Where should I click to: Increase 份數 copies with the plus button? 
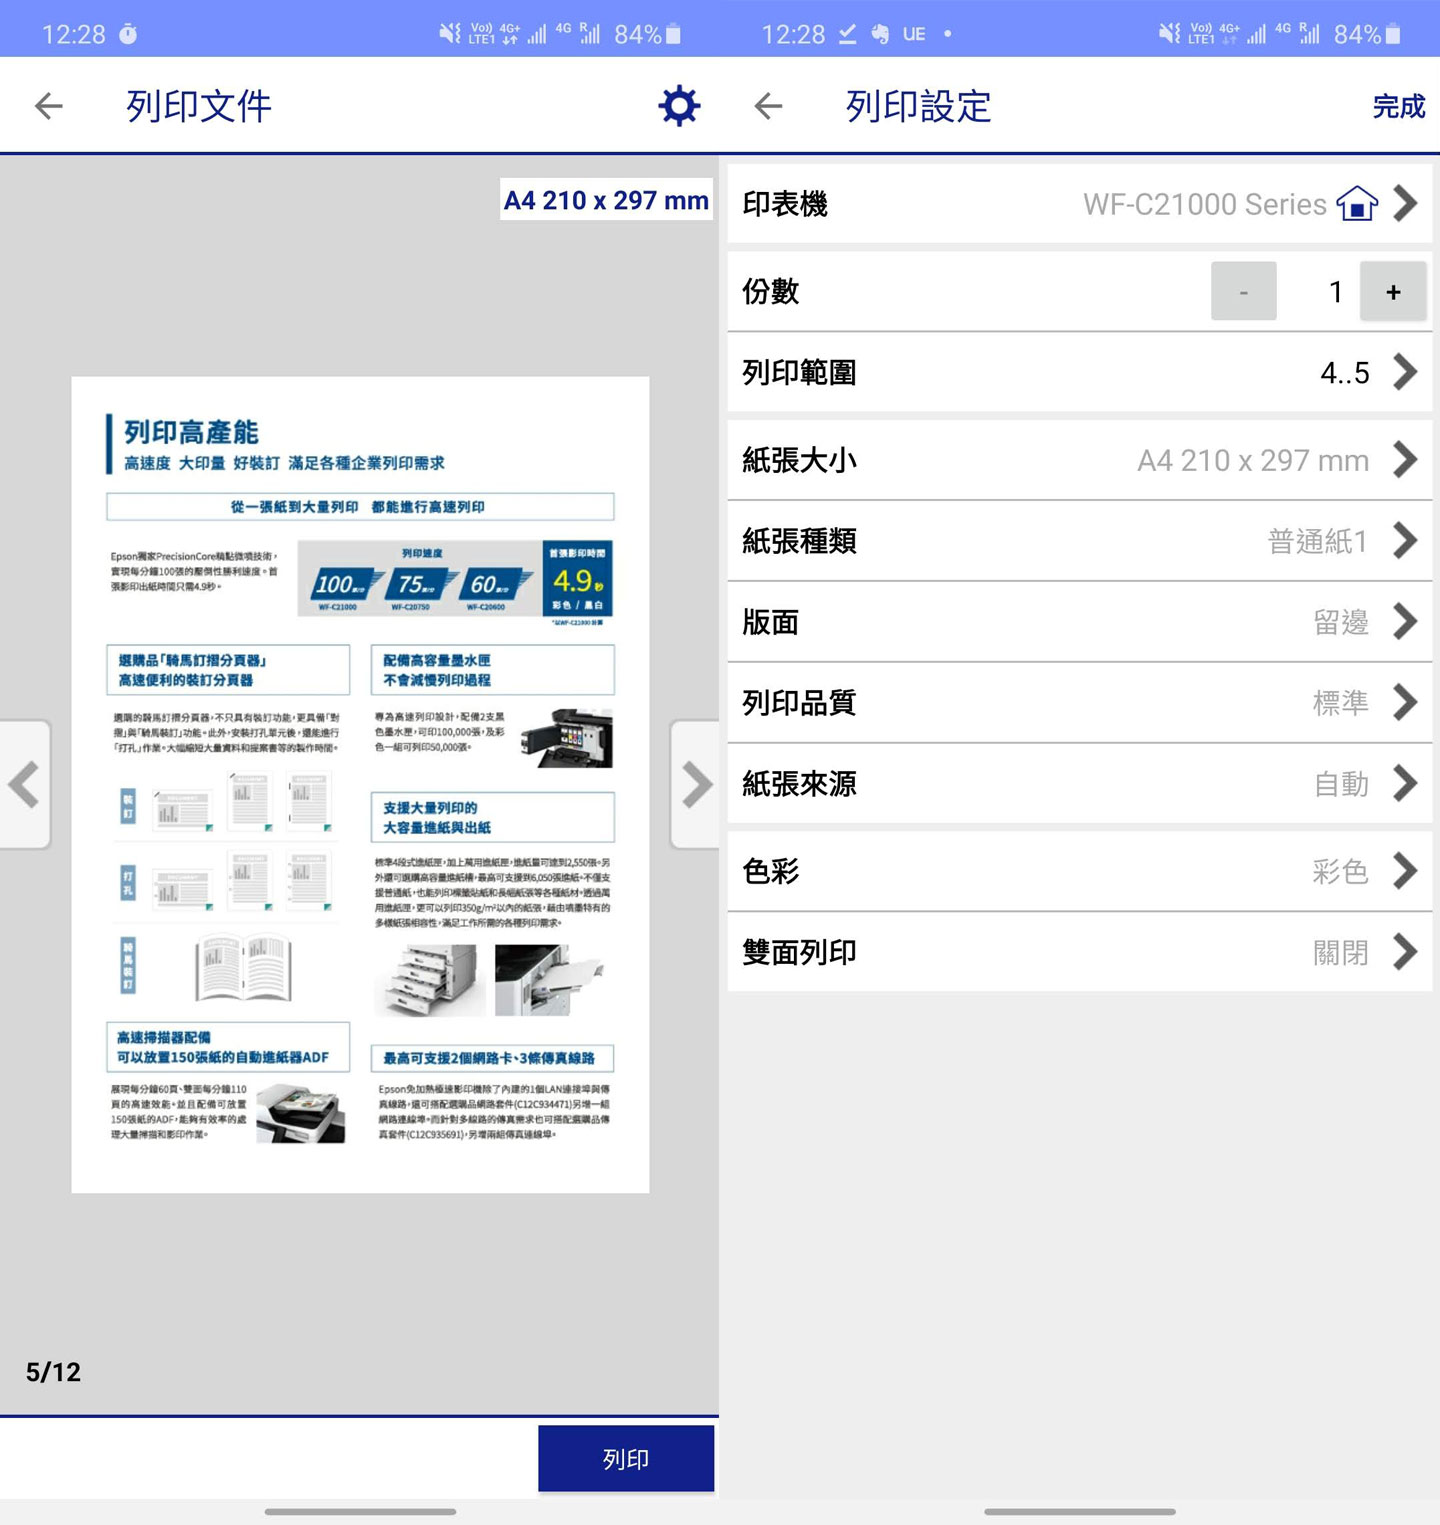(x=1394, y=291)
